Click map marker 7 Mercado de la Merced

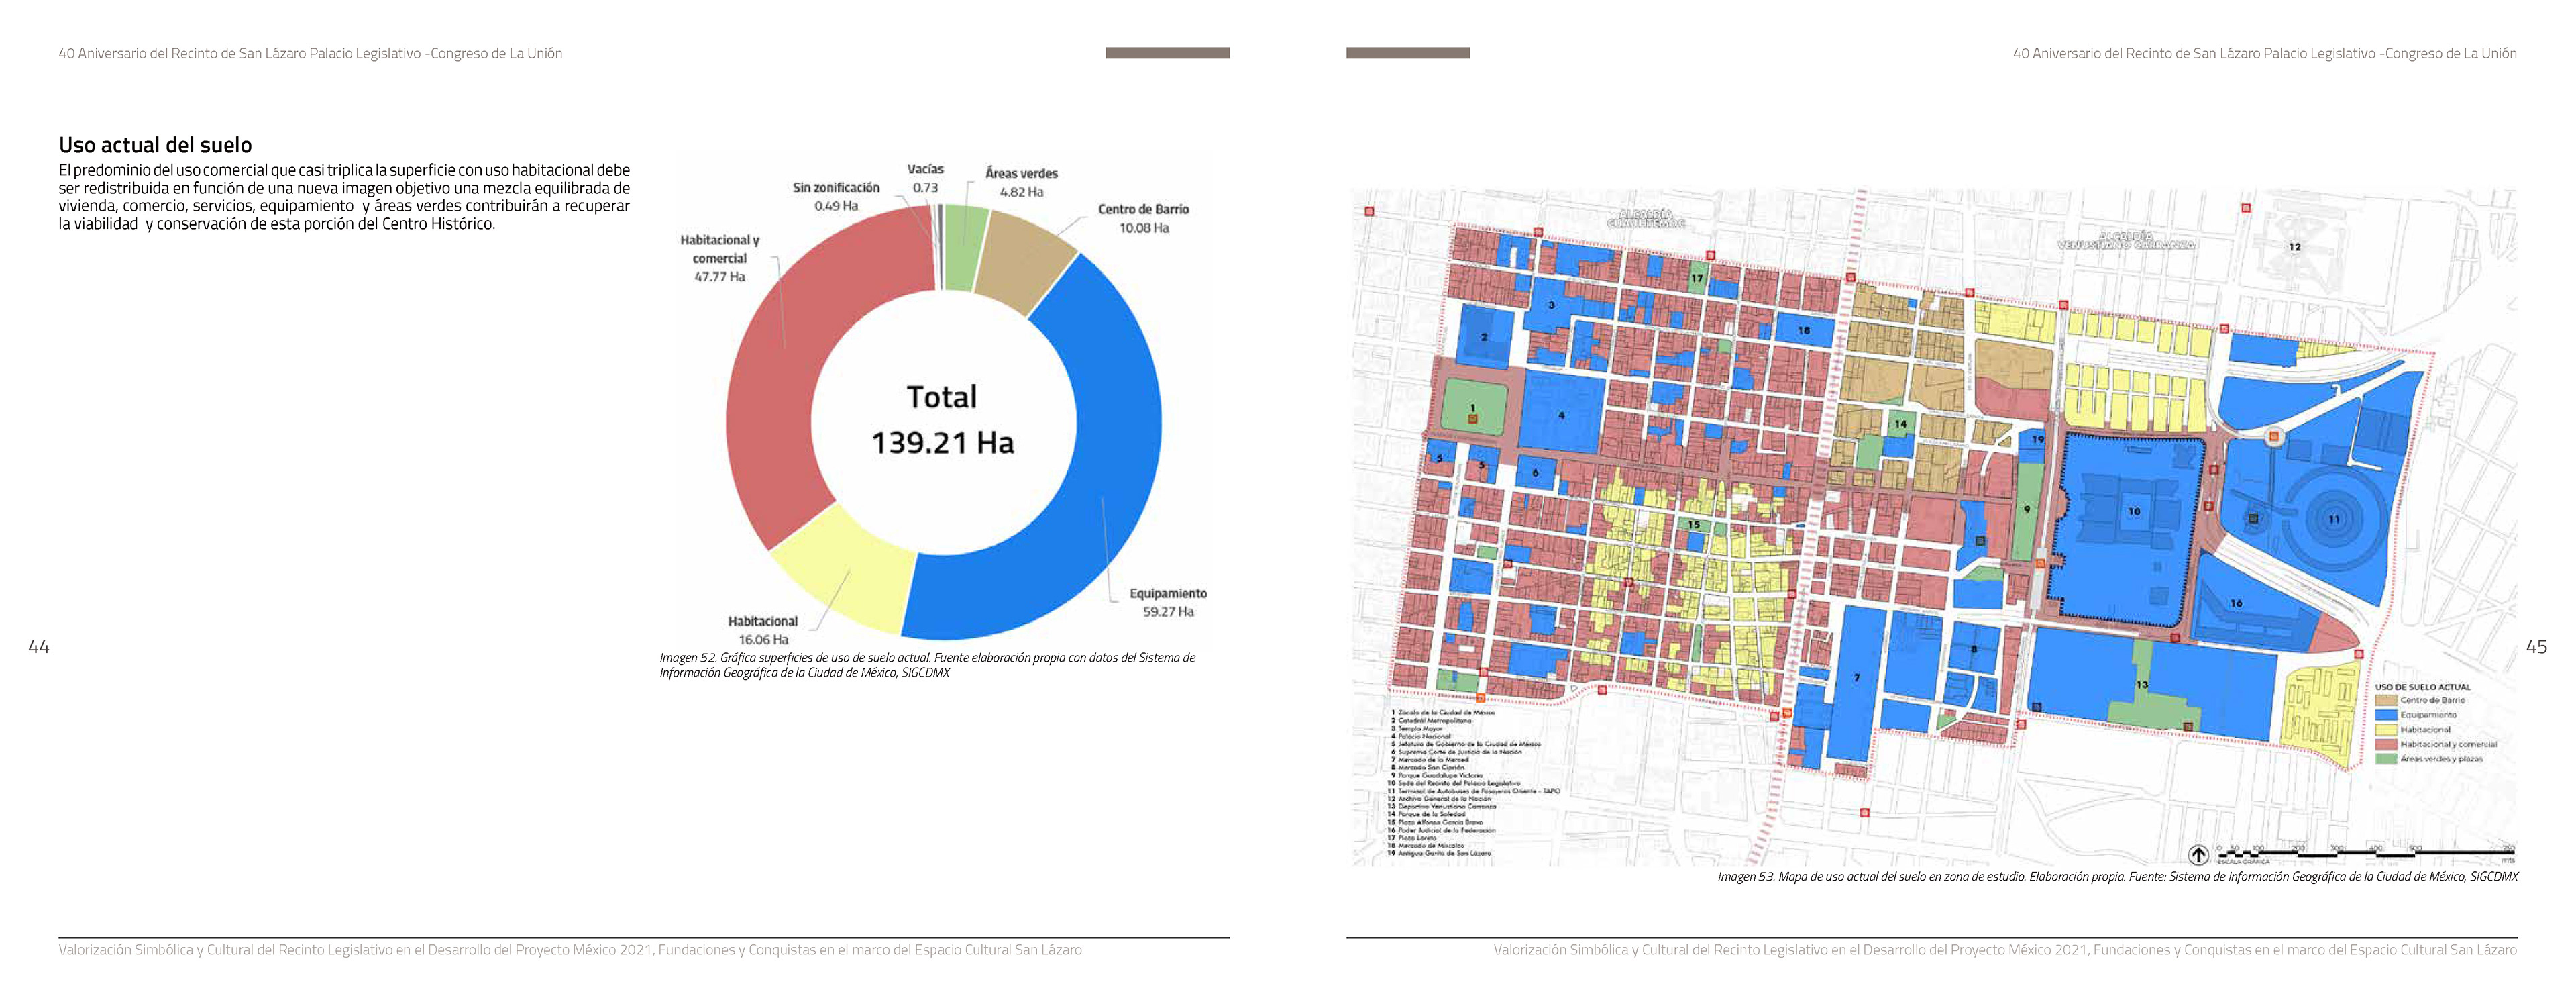pos(1857,678)
